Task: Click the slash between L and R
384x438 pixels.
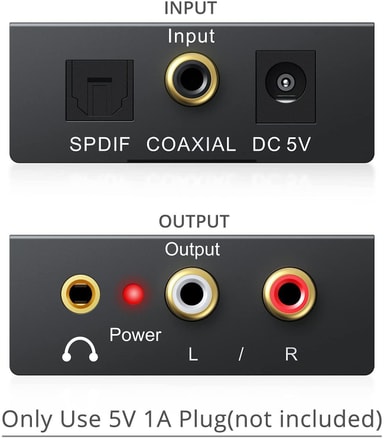Action: 241,355
